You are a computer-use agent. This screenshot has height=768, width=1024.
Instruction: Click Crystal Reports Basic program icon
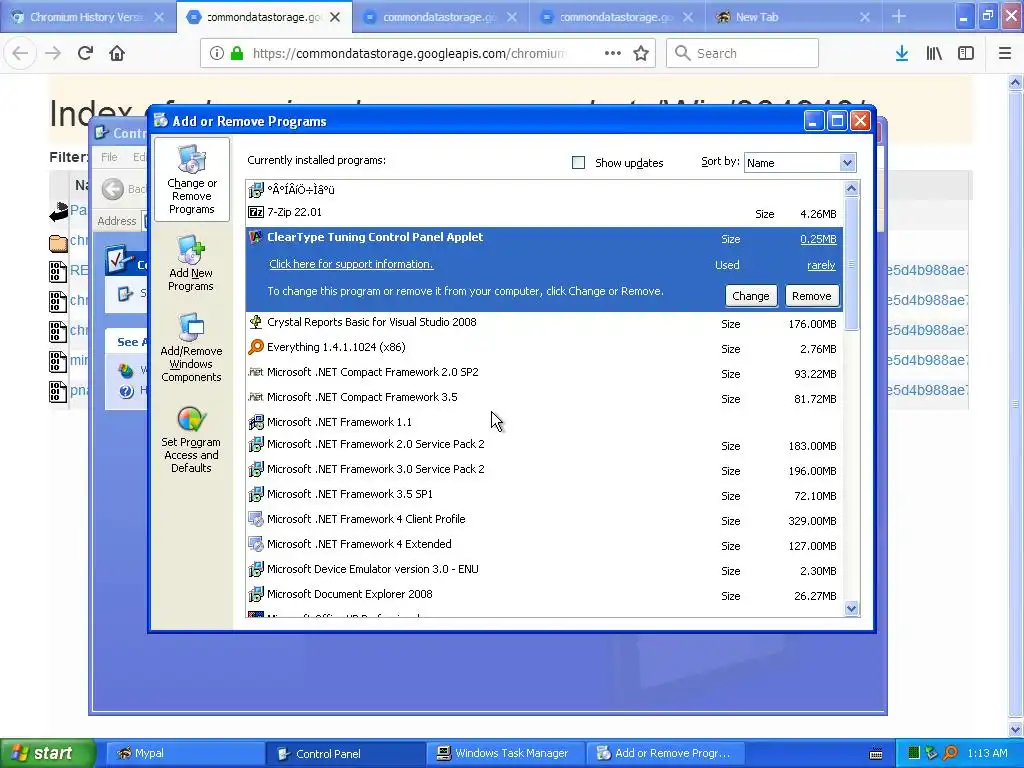[256, 322]
